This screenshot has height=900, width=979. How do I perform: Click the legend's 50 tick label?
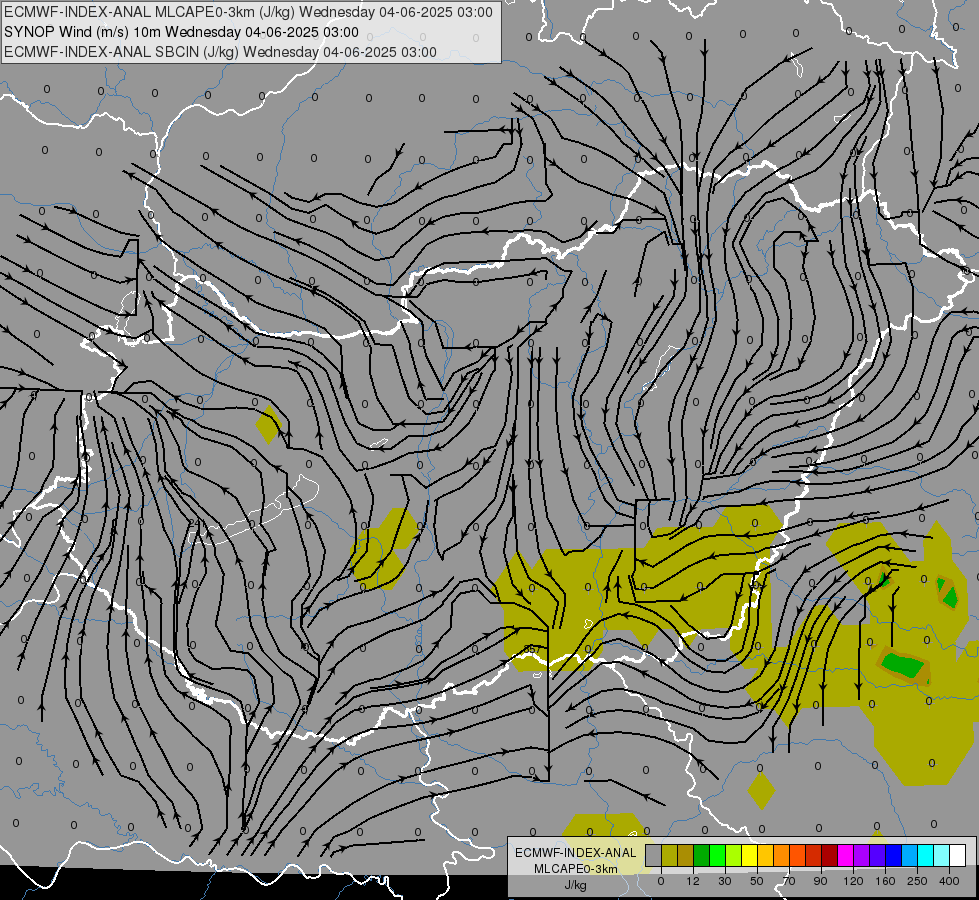pos(757,881)
